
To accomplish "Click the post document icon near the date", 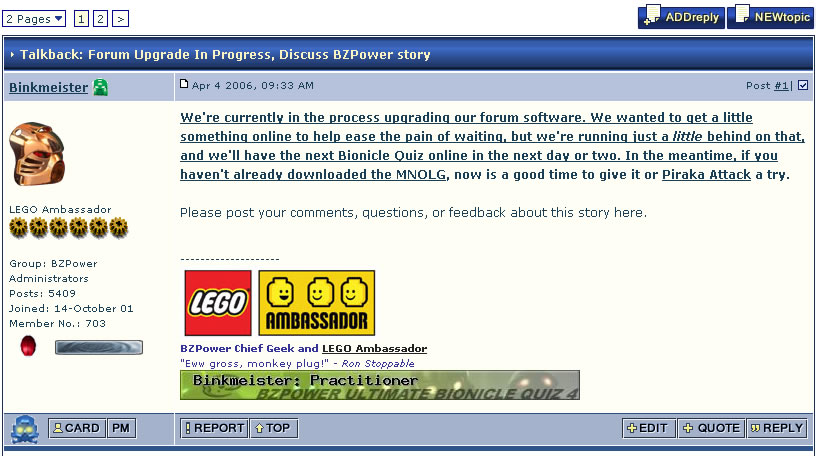I will click(184, 84).
